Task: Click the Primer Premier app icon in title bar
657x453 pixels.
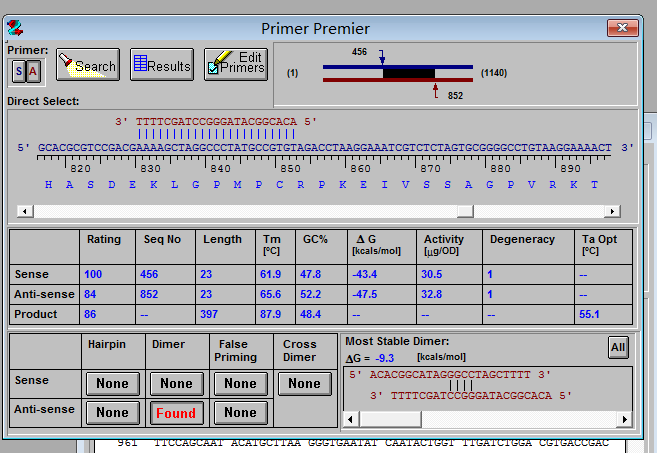Action: pyautogui.click(x=15, y=28)
